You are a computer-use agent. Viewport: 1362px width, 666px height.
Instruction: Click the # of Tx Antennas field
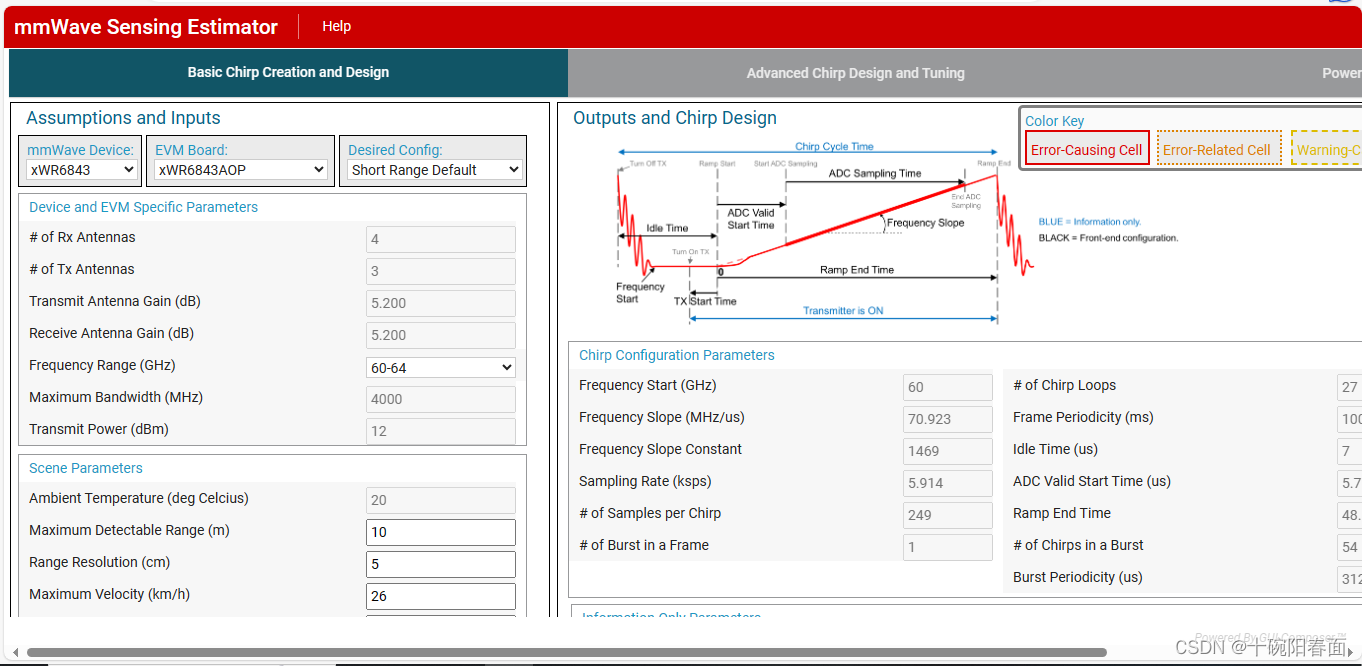441,271
